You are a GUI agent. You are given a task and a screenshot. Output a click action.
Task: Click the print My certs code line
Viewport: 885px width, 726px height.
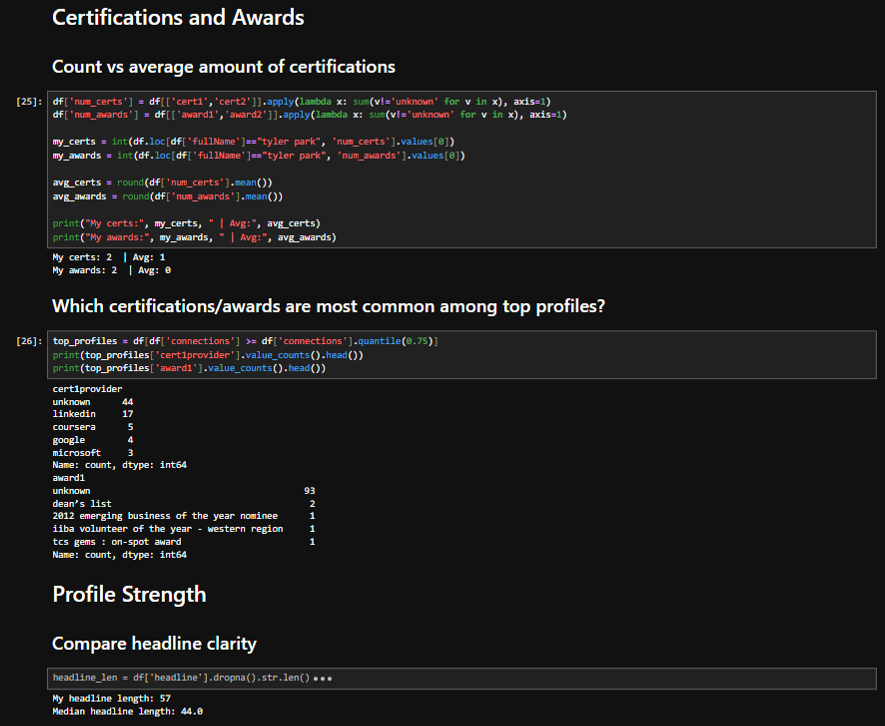click(186, 223)
